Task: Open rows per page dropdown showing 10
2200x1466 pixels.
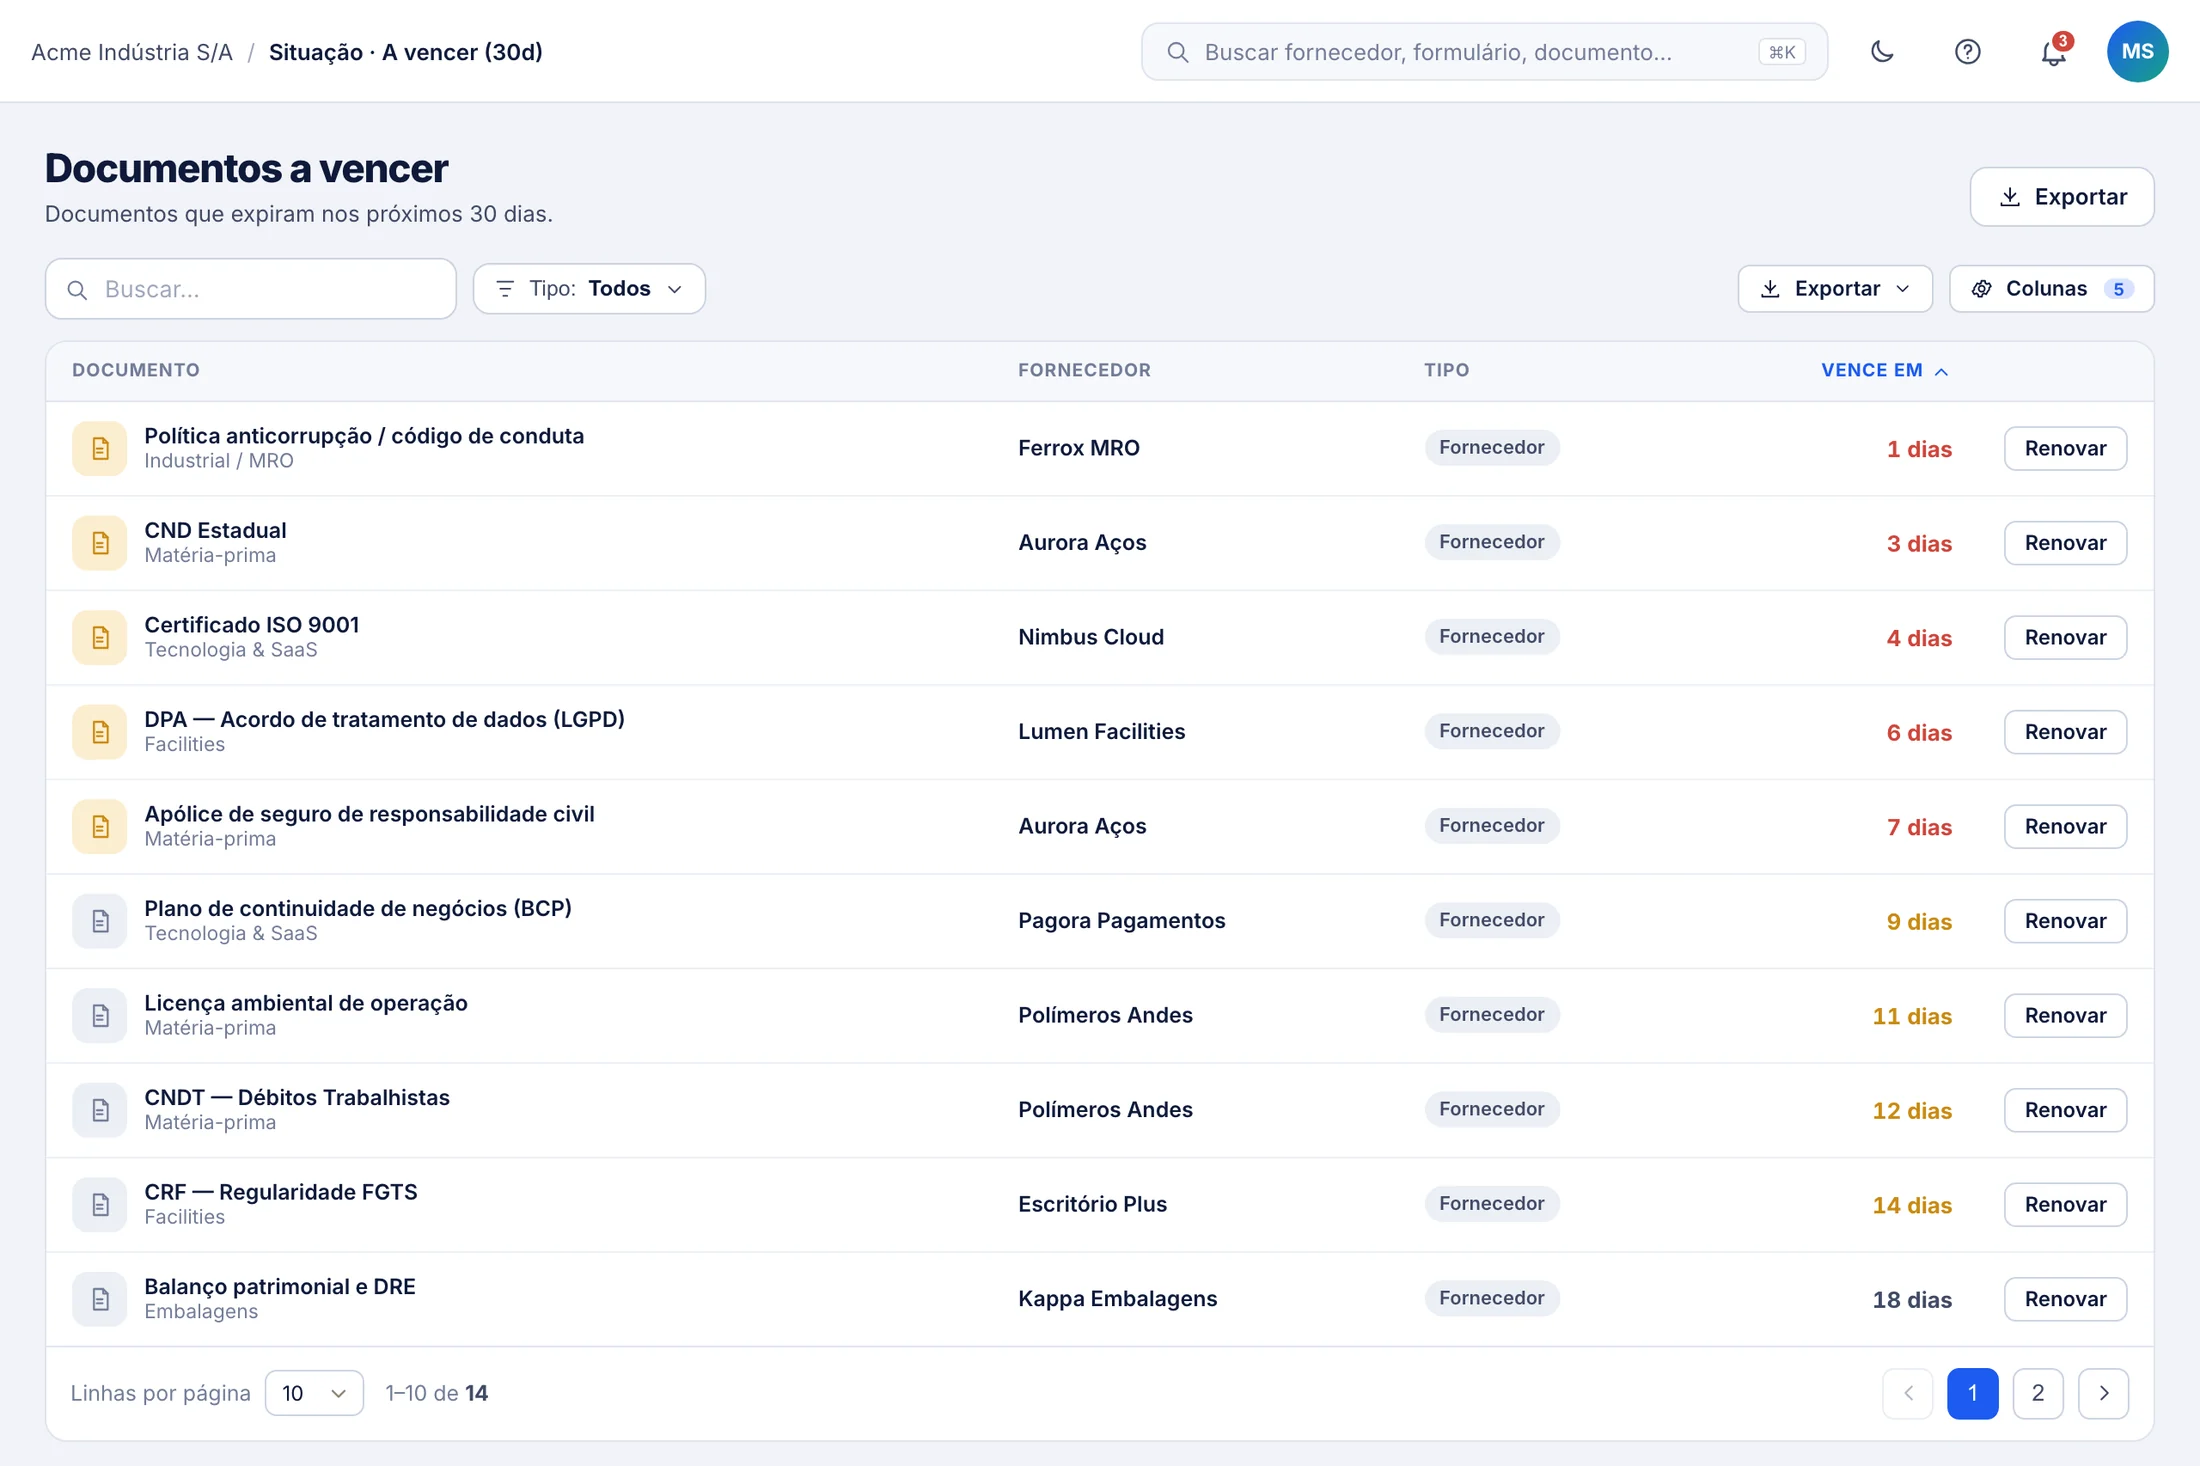Action: (314, 1393)
